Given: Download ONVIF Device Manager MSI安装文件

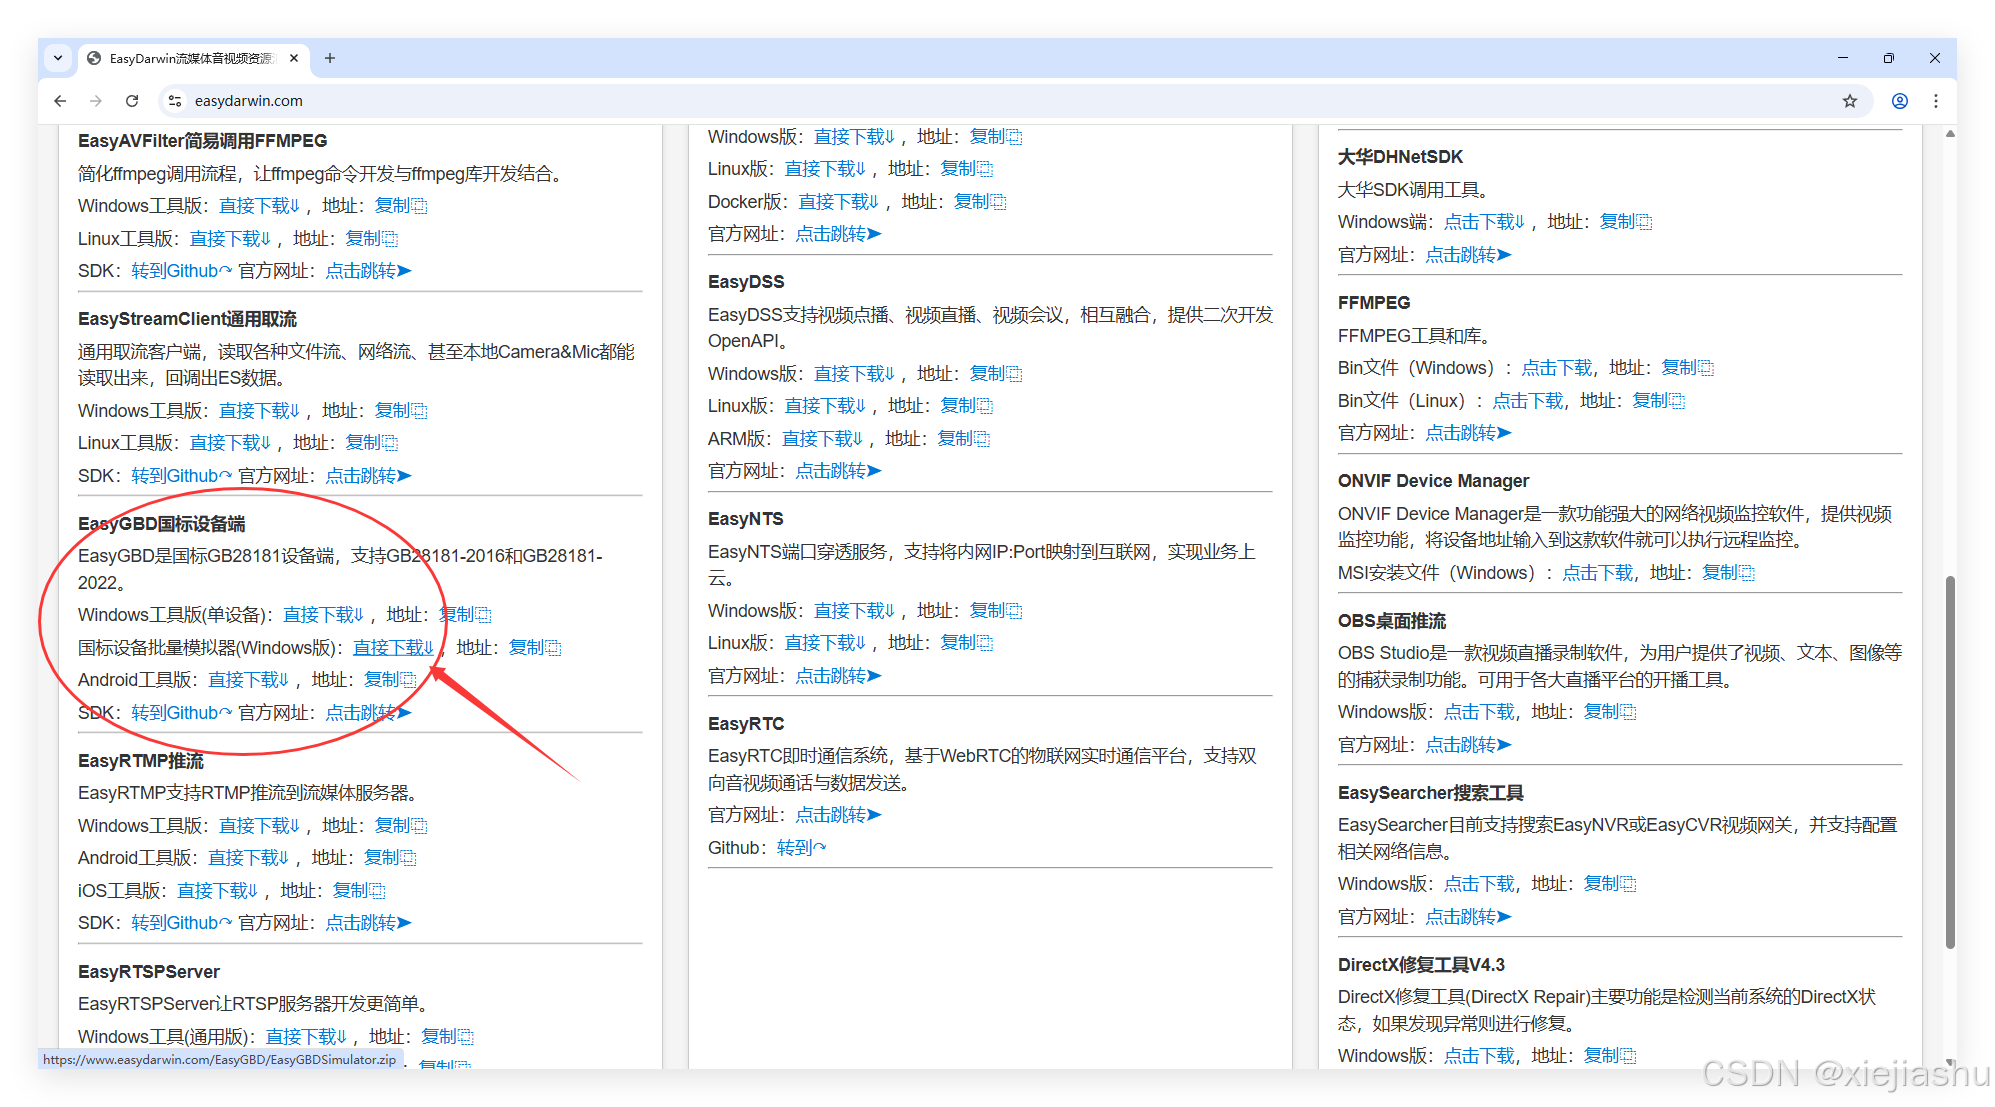Looking at the screenshot, I should [1598, 573].
